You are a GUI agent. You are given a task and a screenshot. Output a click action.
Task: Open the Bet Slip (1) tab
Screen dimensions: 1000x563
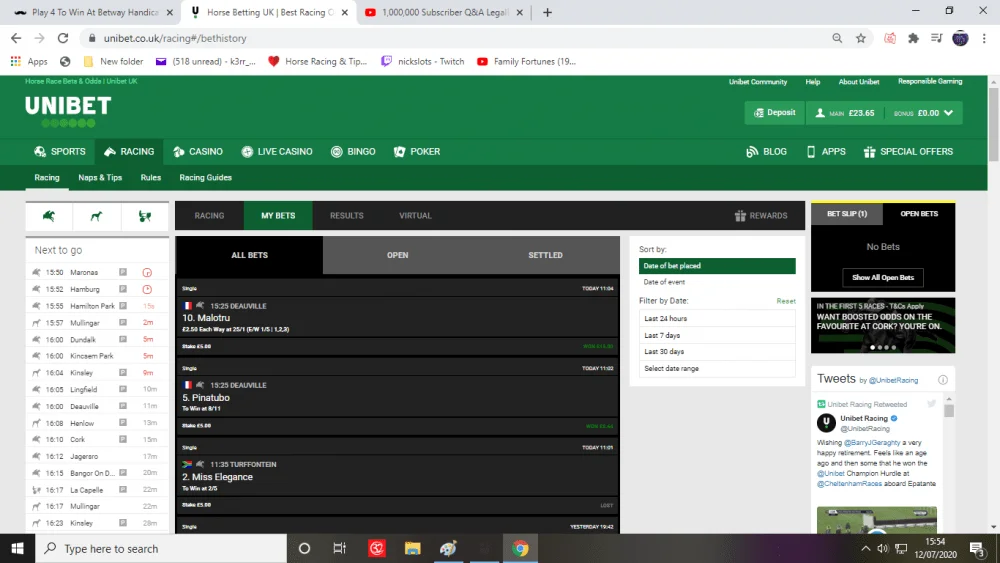tap(847, 214)
